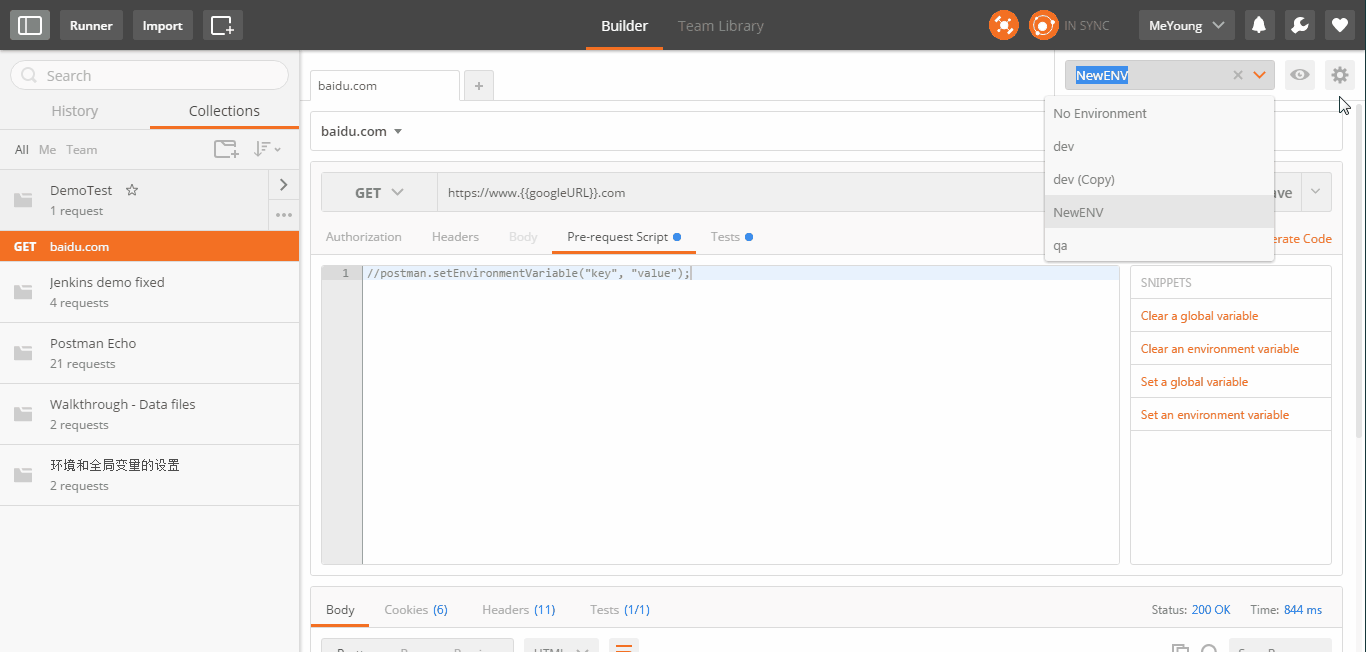Click the sidebar Search field
The image size is (1366, 652).
pyautogui.click(x=150, y=76)
